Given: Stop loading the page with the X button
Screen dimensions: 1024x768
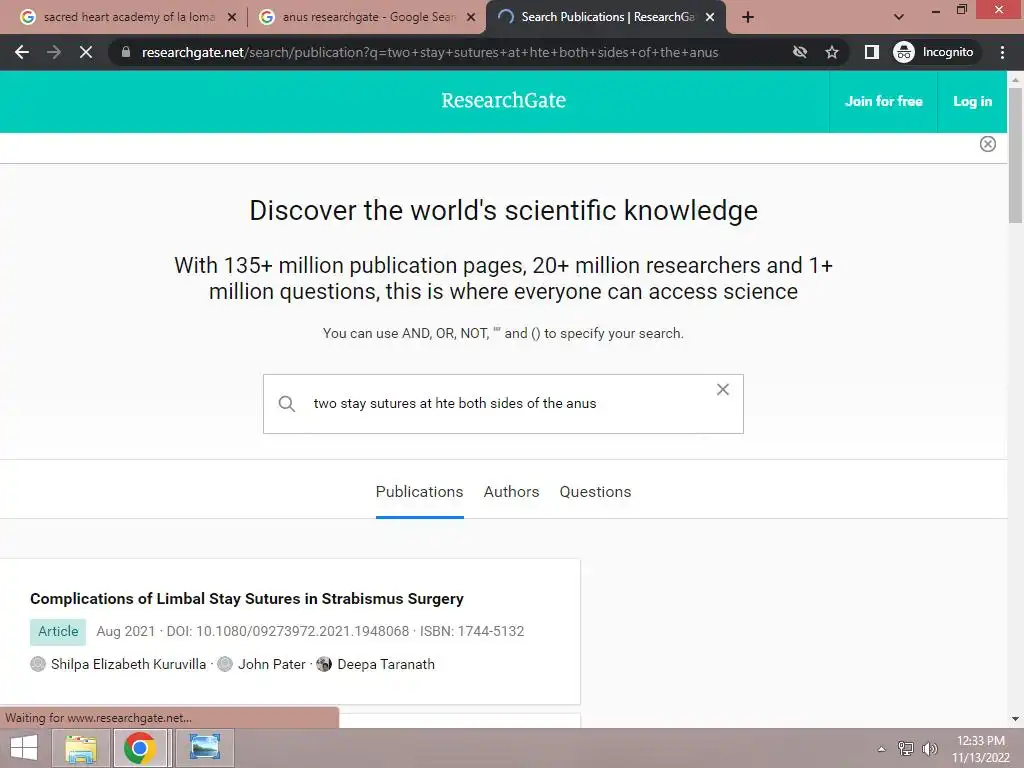Looking at the screenshot, I should pyautogui.click(x=86, y=52).
